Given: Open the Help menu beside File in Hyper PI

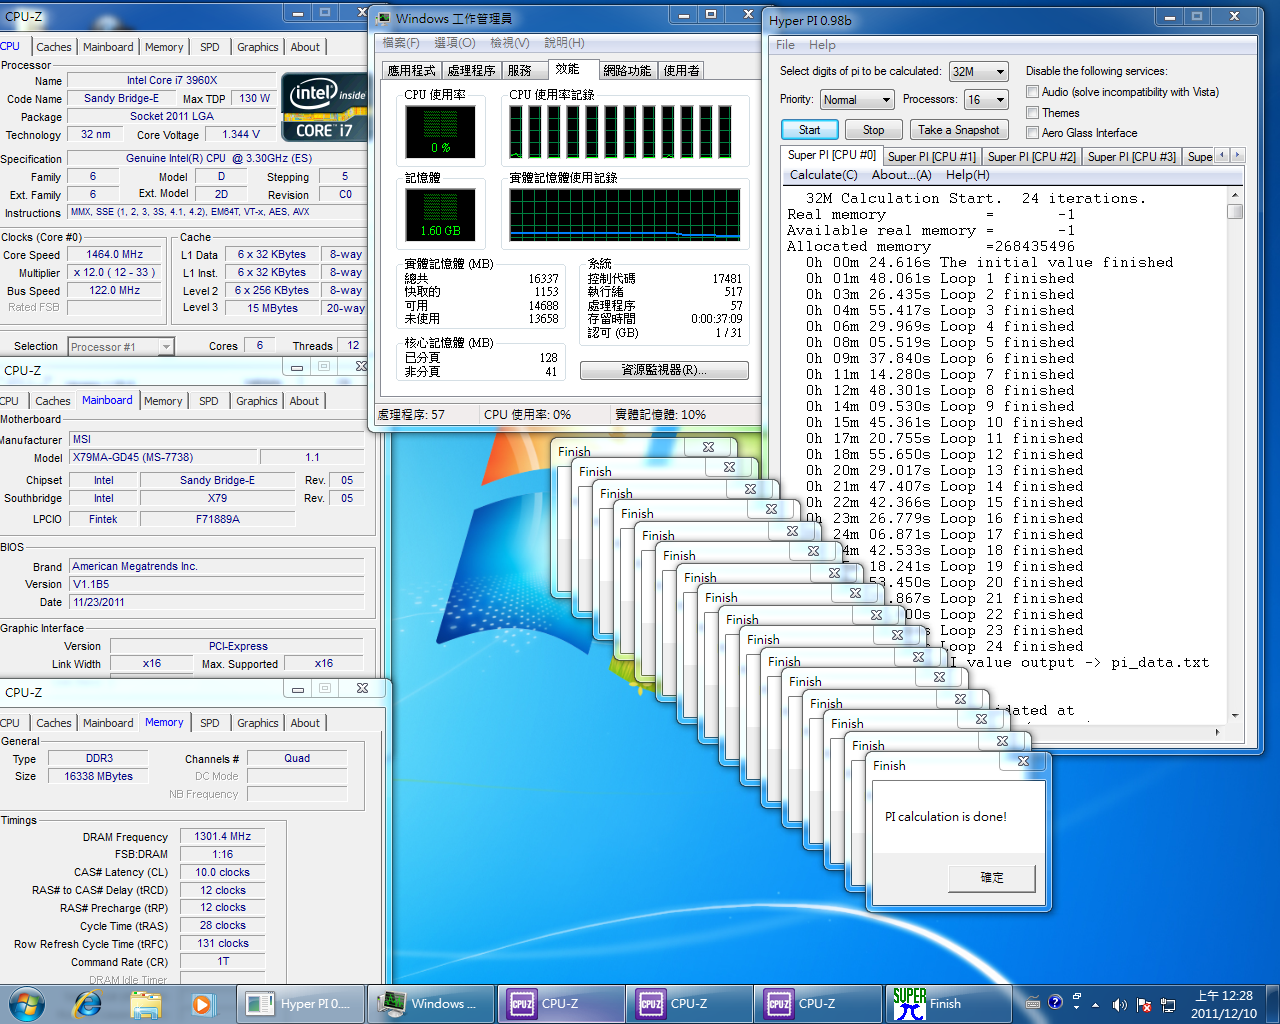Looking at the screenshot, I should pyautogui.click(x=822, y=45).
